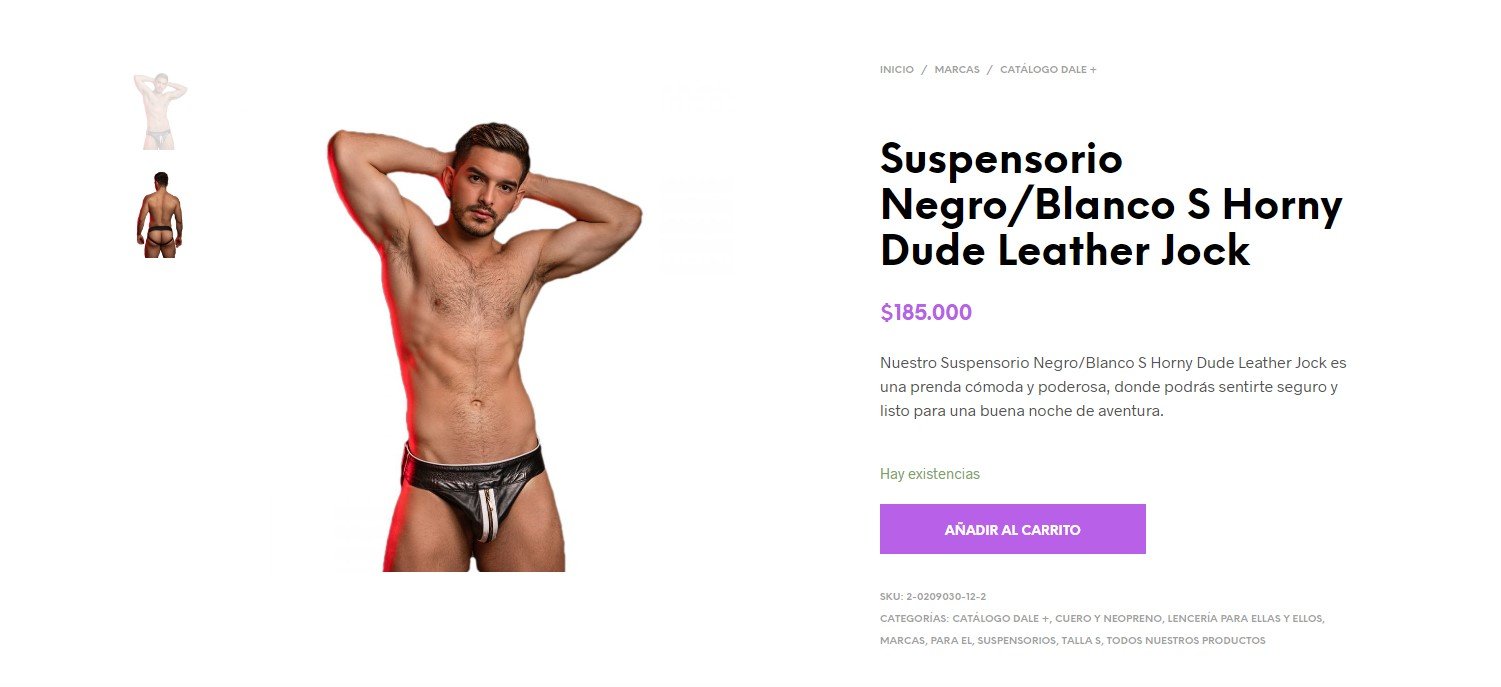Open CATÁLOGO DALE + category link
Image resolution: width=1501 pixels, height=687 pixels.
point(1001,619)
